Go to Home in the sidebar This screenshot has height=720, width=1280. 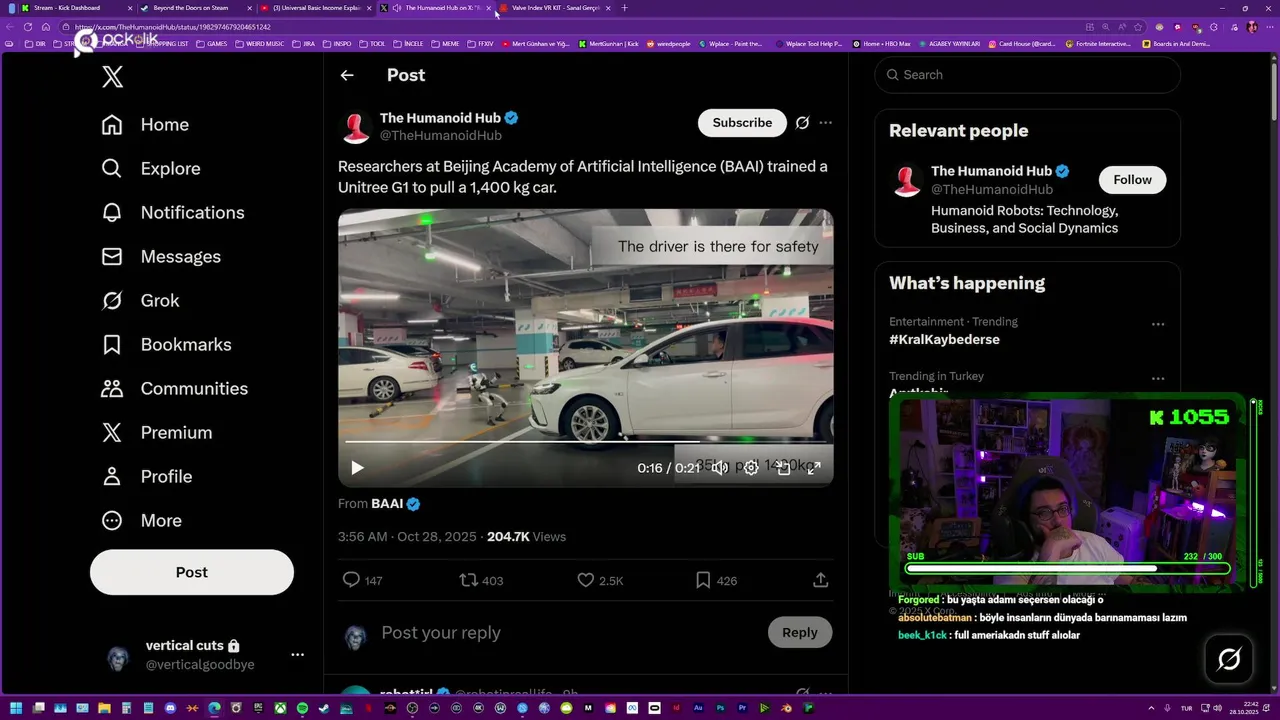[145, 124]
